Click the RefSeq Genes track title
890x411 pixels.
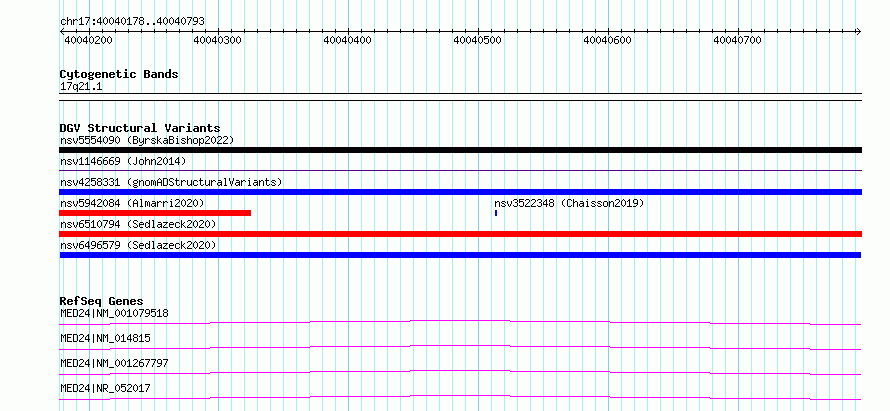pyautogui.click(x=101, y=301)
